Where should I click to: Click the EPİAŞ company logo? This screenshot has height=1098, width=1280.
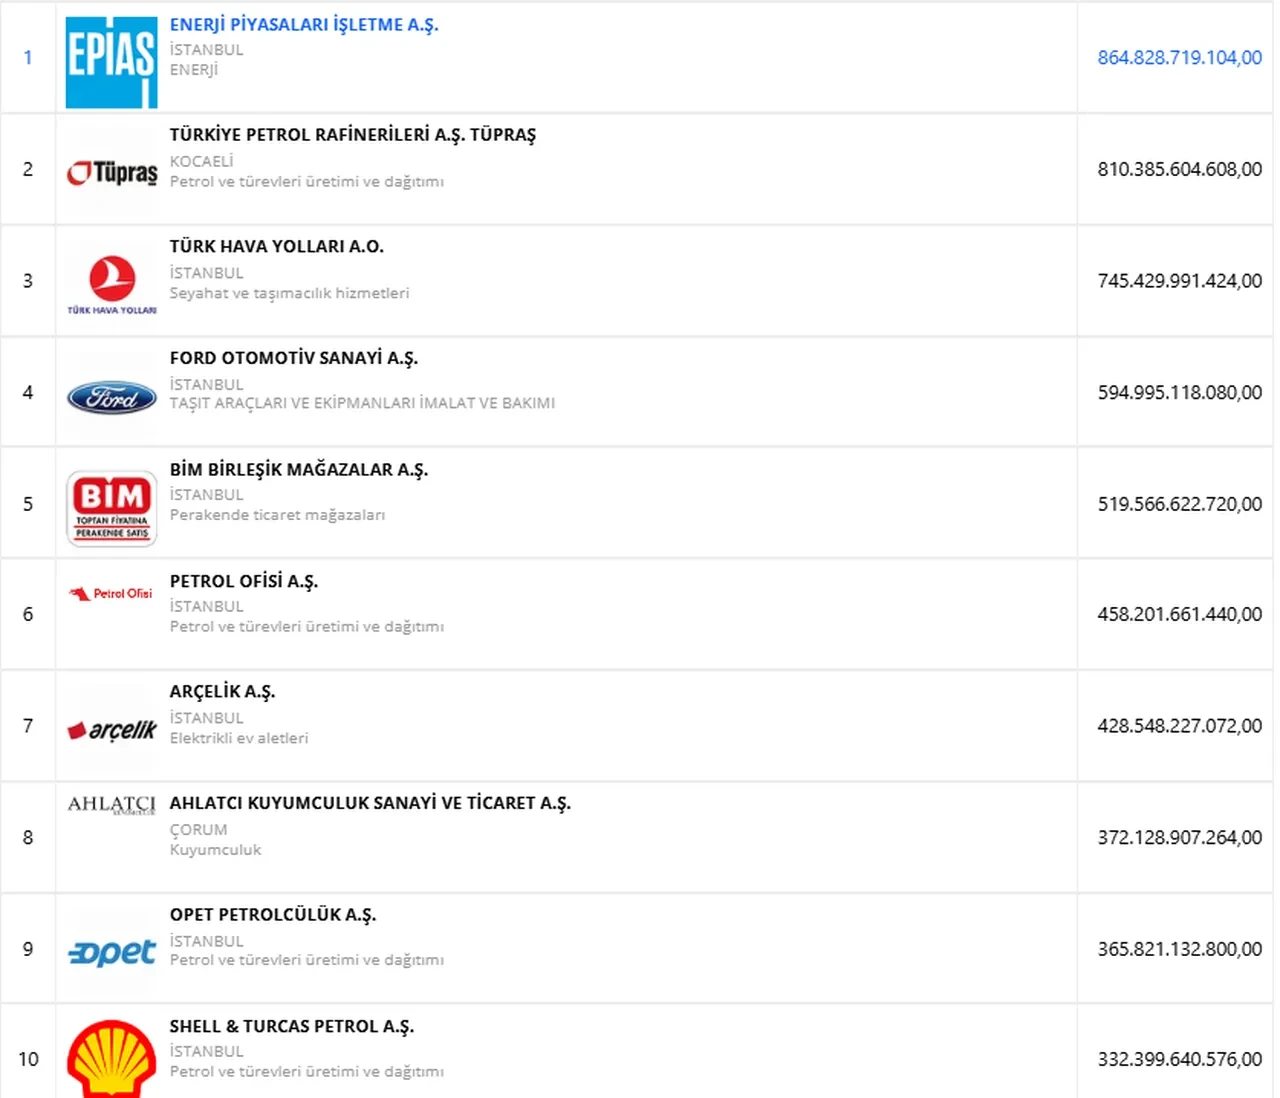coord(111,61)
